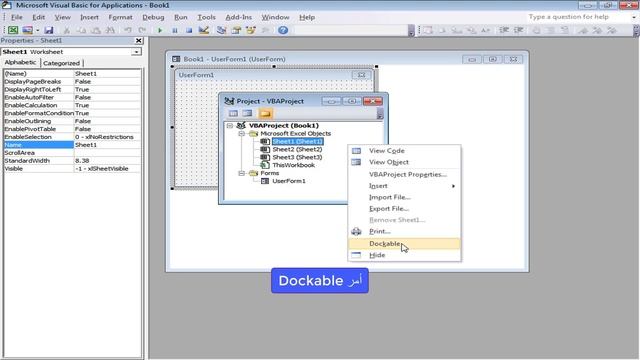Click the Undo arrow icon
Image resolution: width=640 pixels, height=360 pixels.
[128, 30]
